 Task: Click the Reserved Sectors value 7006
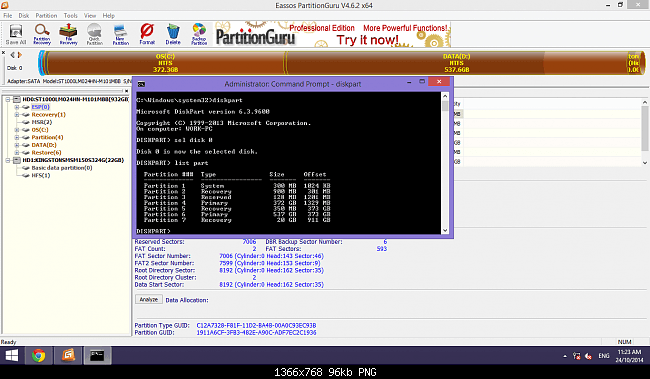249,242
